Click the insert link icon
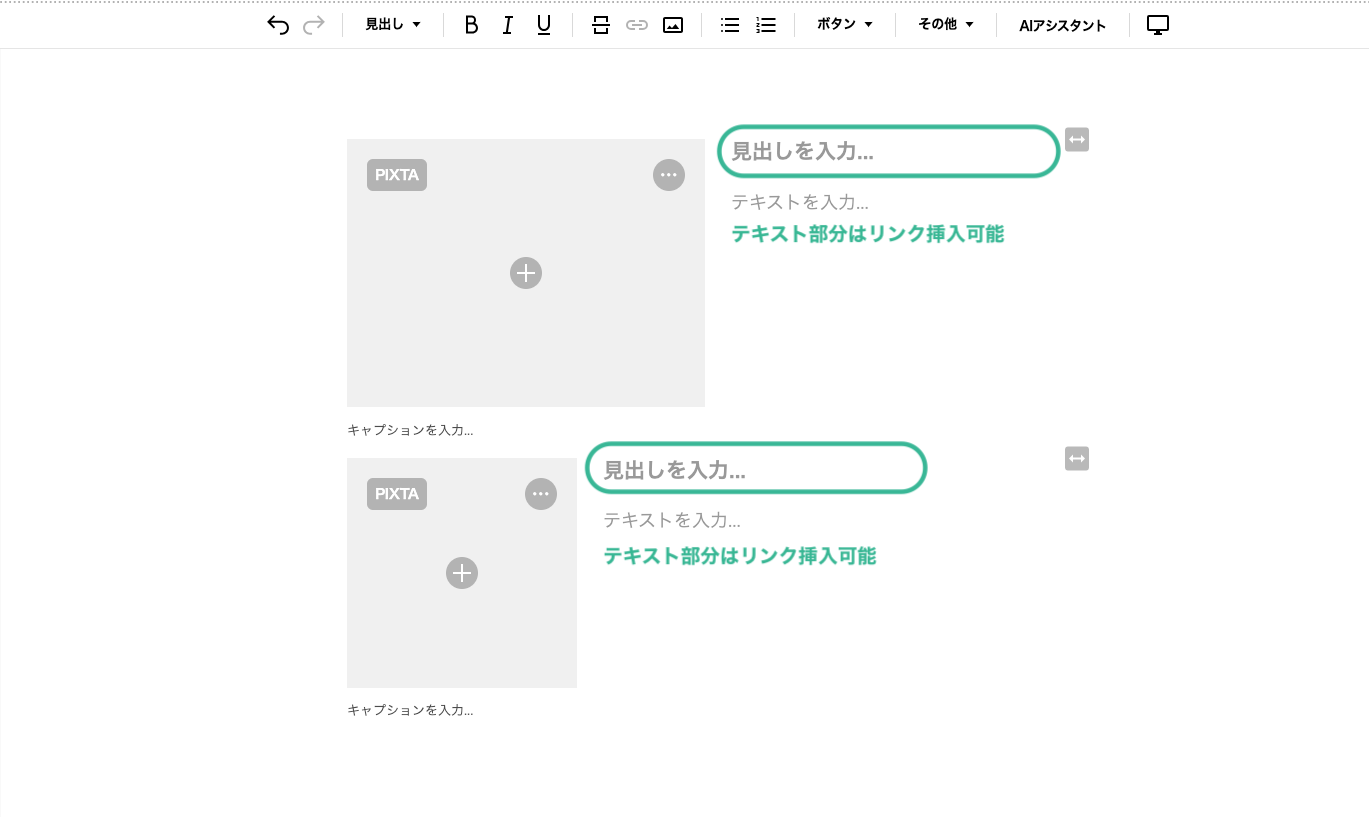The image size is (1369, 817). pos(637,25)
